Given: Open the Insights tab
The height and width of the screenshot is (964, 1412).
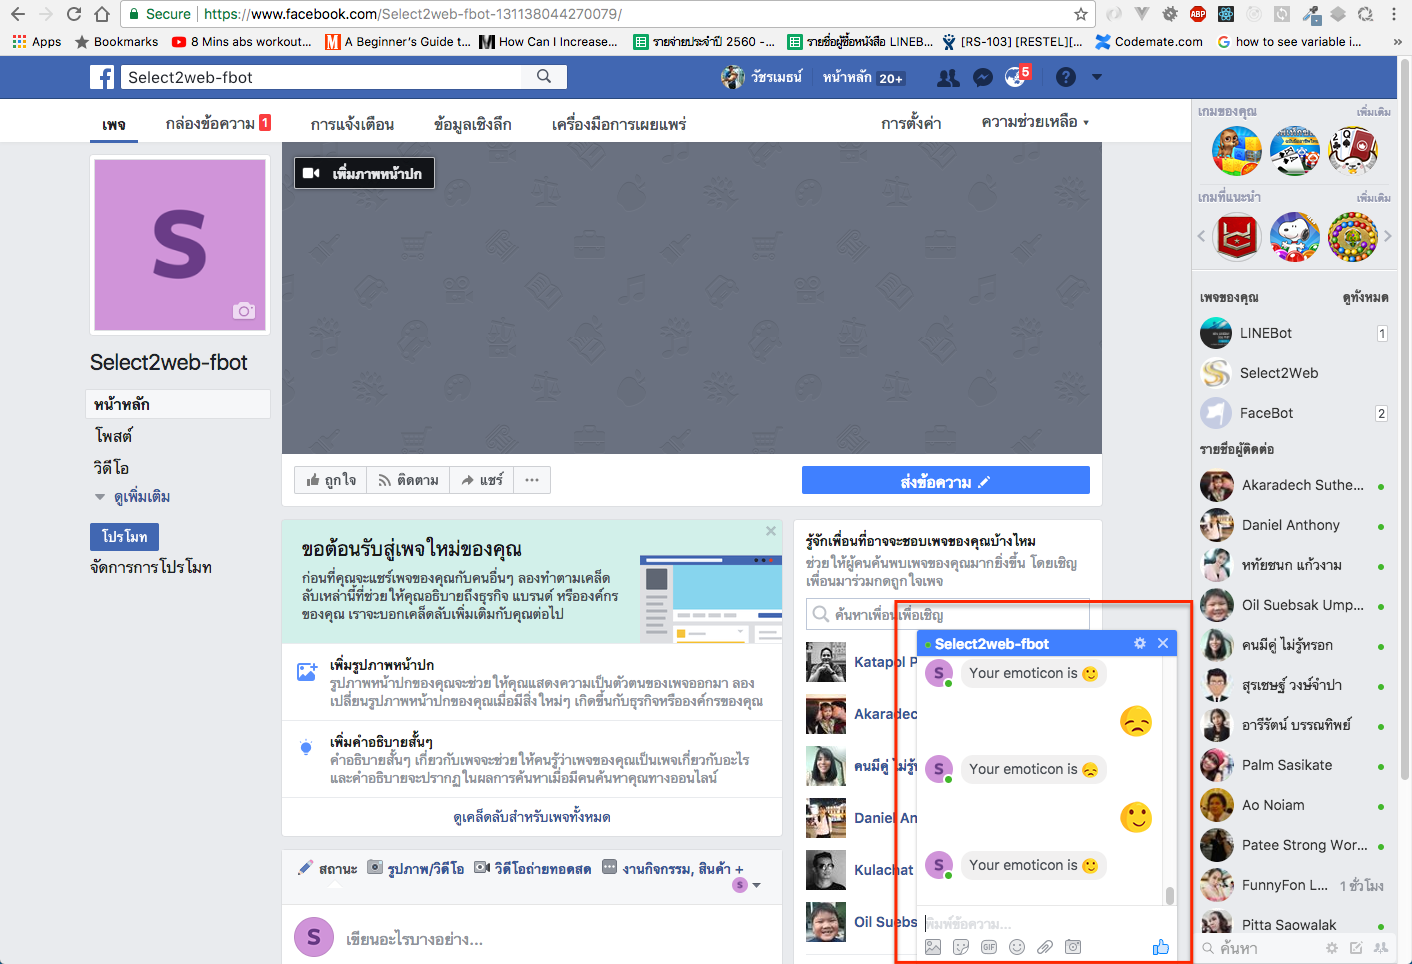Looking at the screenshot, I should (473, 124).
